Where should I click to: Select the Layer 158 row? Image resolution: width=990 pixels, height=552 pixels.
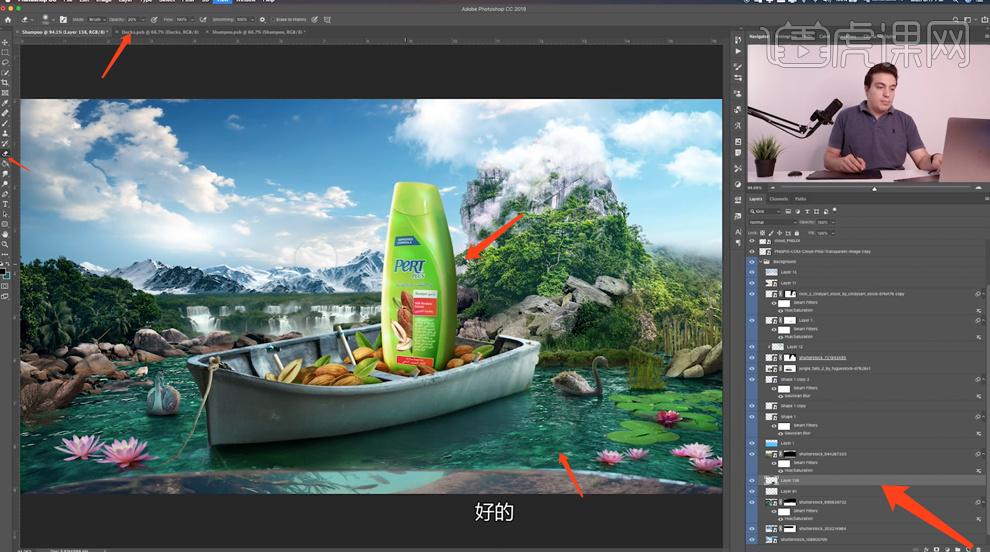pyautogui.click(x=873, y=480)
